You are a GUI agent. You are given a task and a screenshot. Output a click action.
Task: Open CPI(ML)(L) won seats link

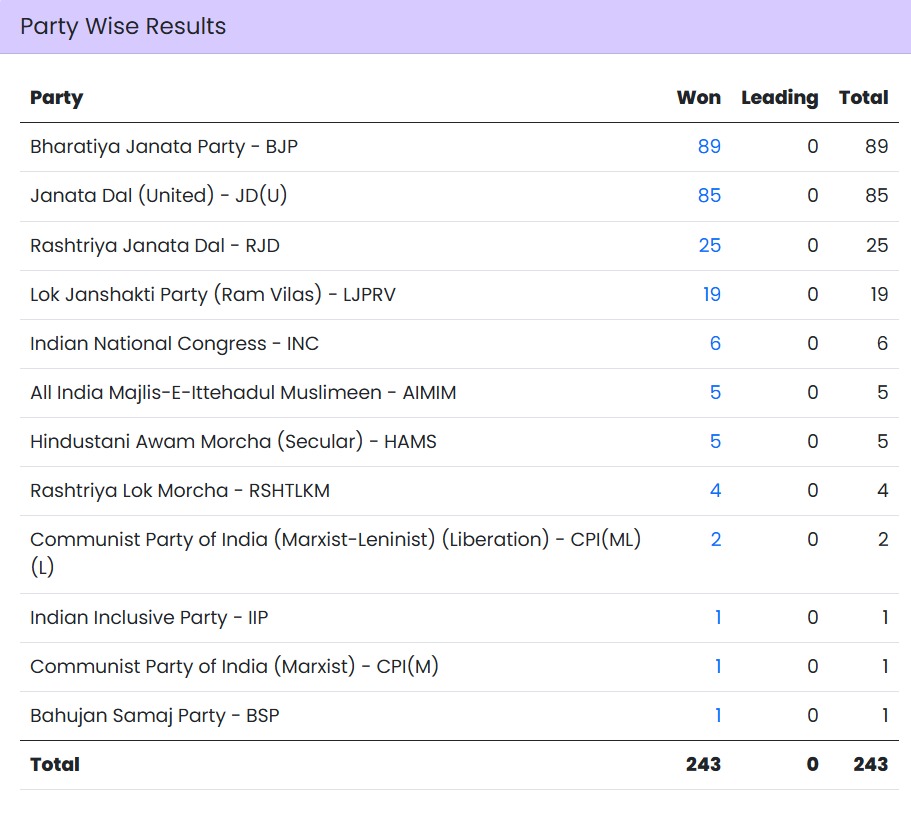click(x=715, y=539)
